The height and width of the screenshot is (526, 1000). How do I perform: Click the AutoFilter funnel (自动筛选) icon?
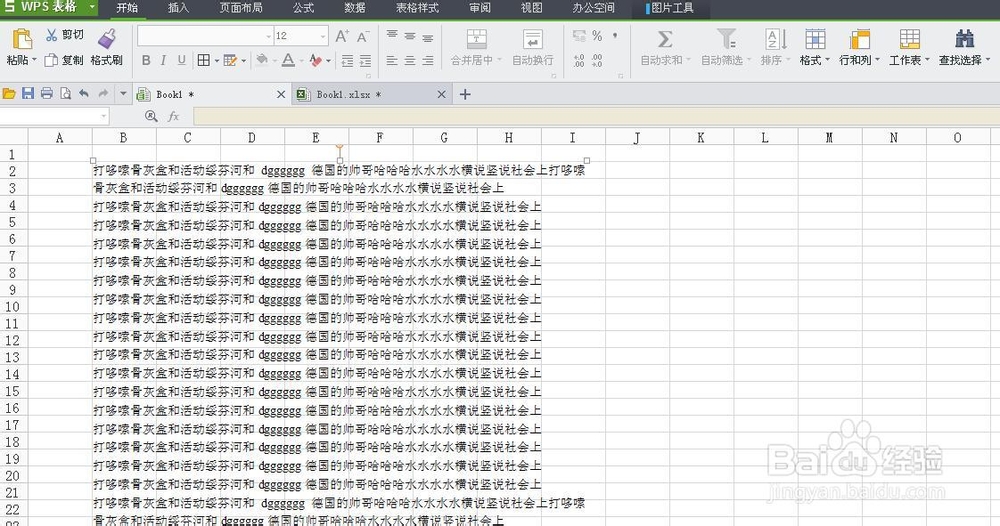[726, 39]
